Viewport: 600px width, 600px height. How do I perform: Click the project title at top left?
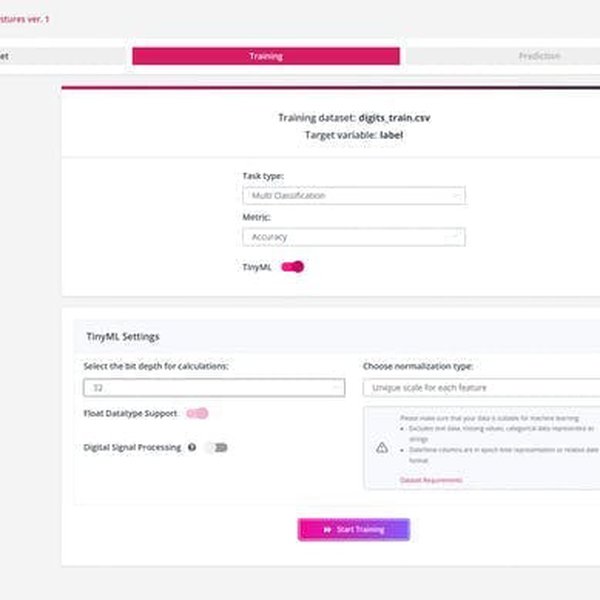24,19
